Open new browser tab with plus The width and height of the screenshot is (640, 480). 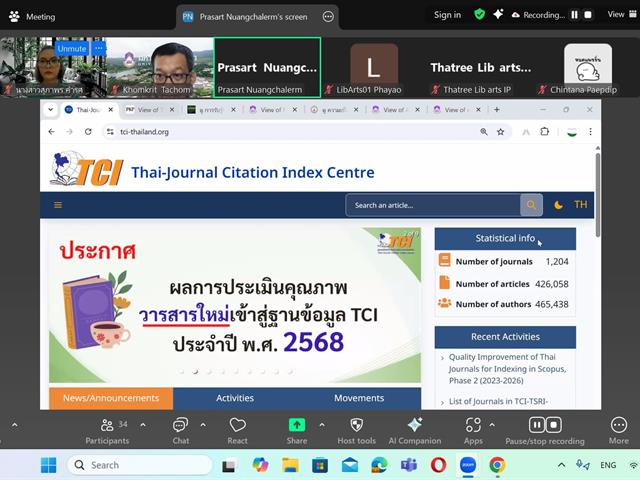497,109
